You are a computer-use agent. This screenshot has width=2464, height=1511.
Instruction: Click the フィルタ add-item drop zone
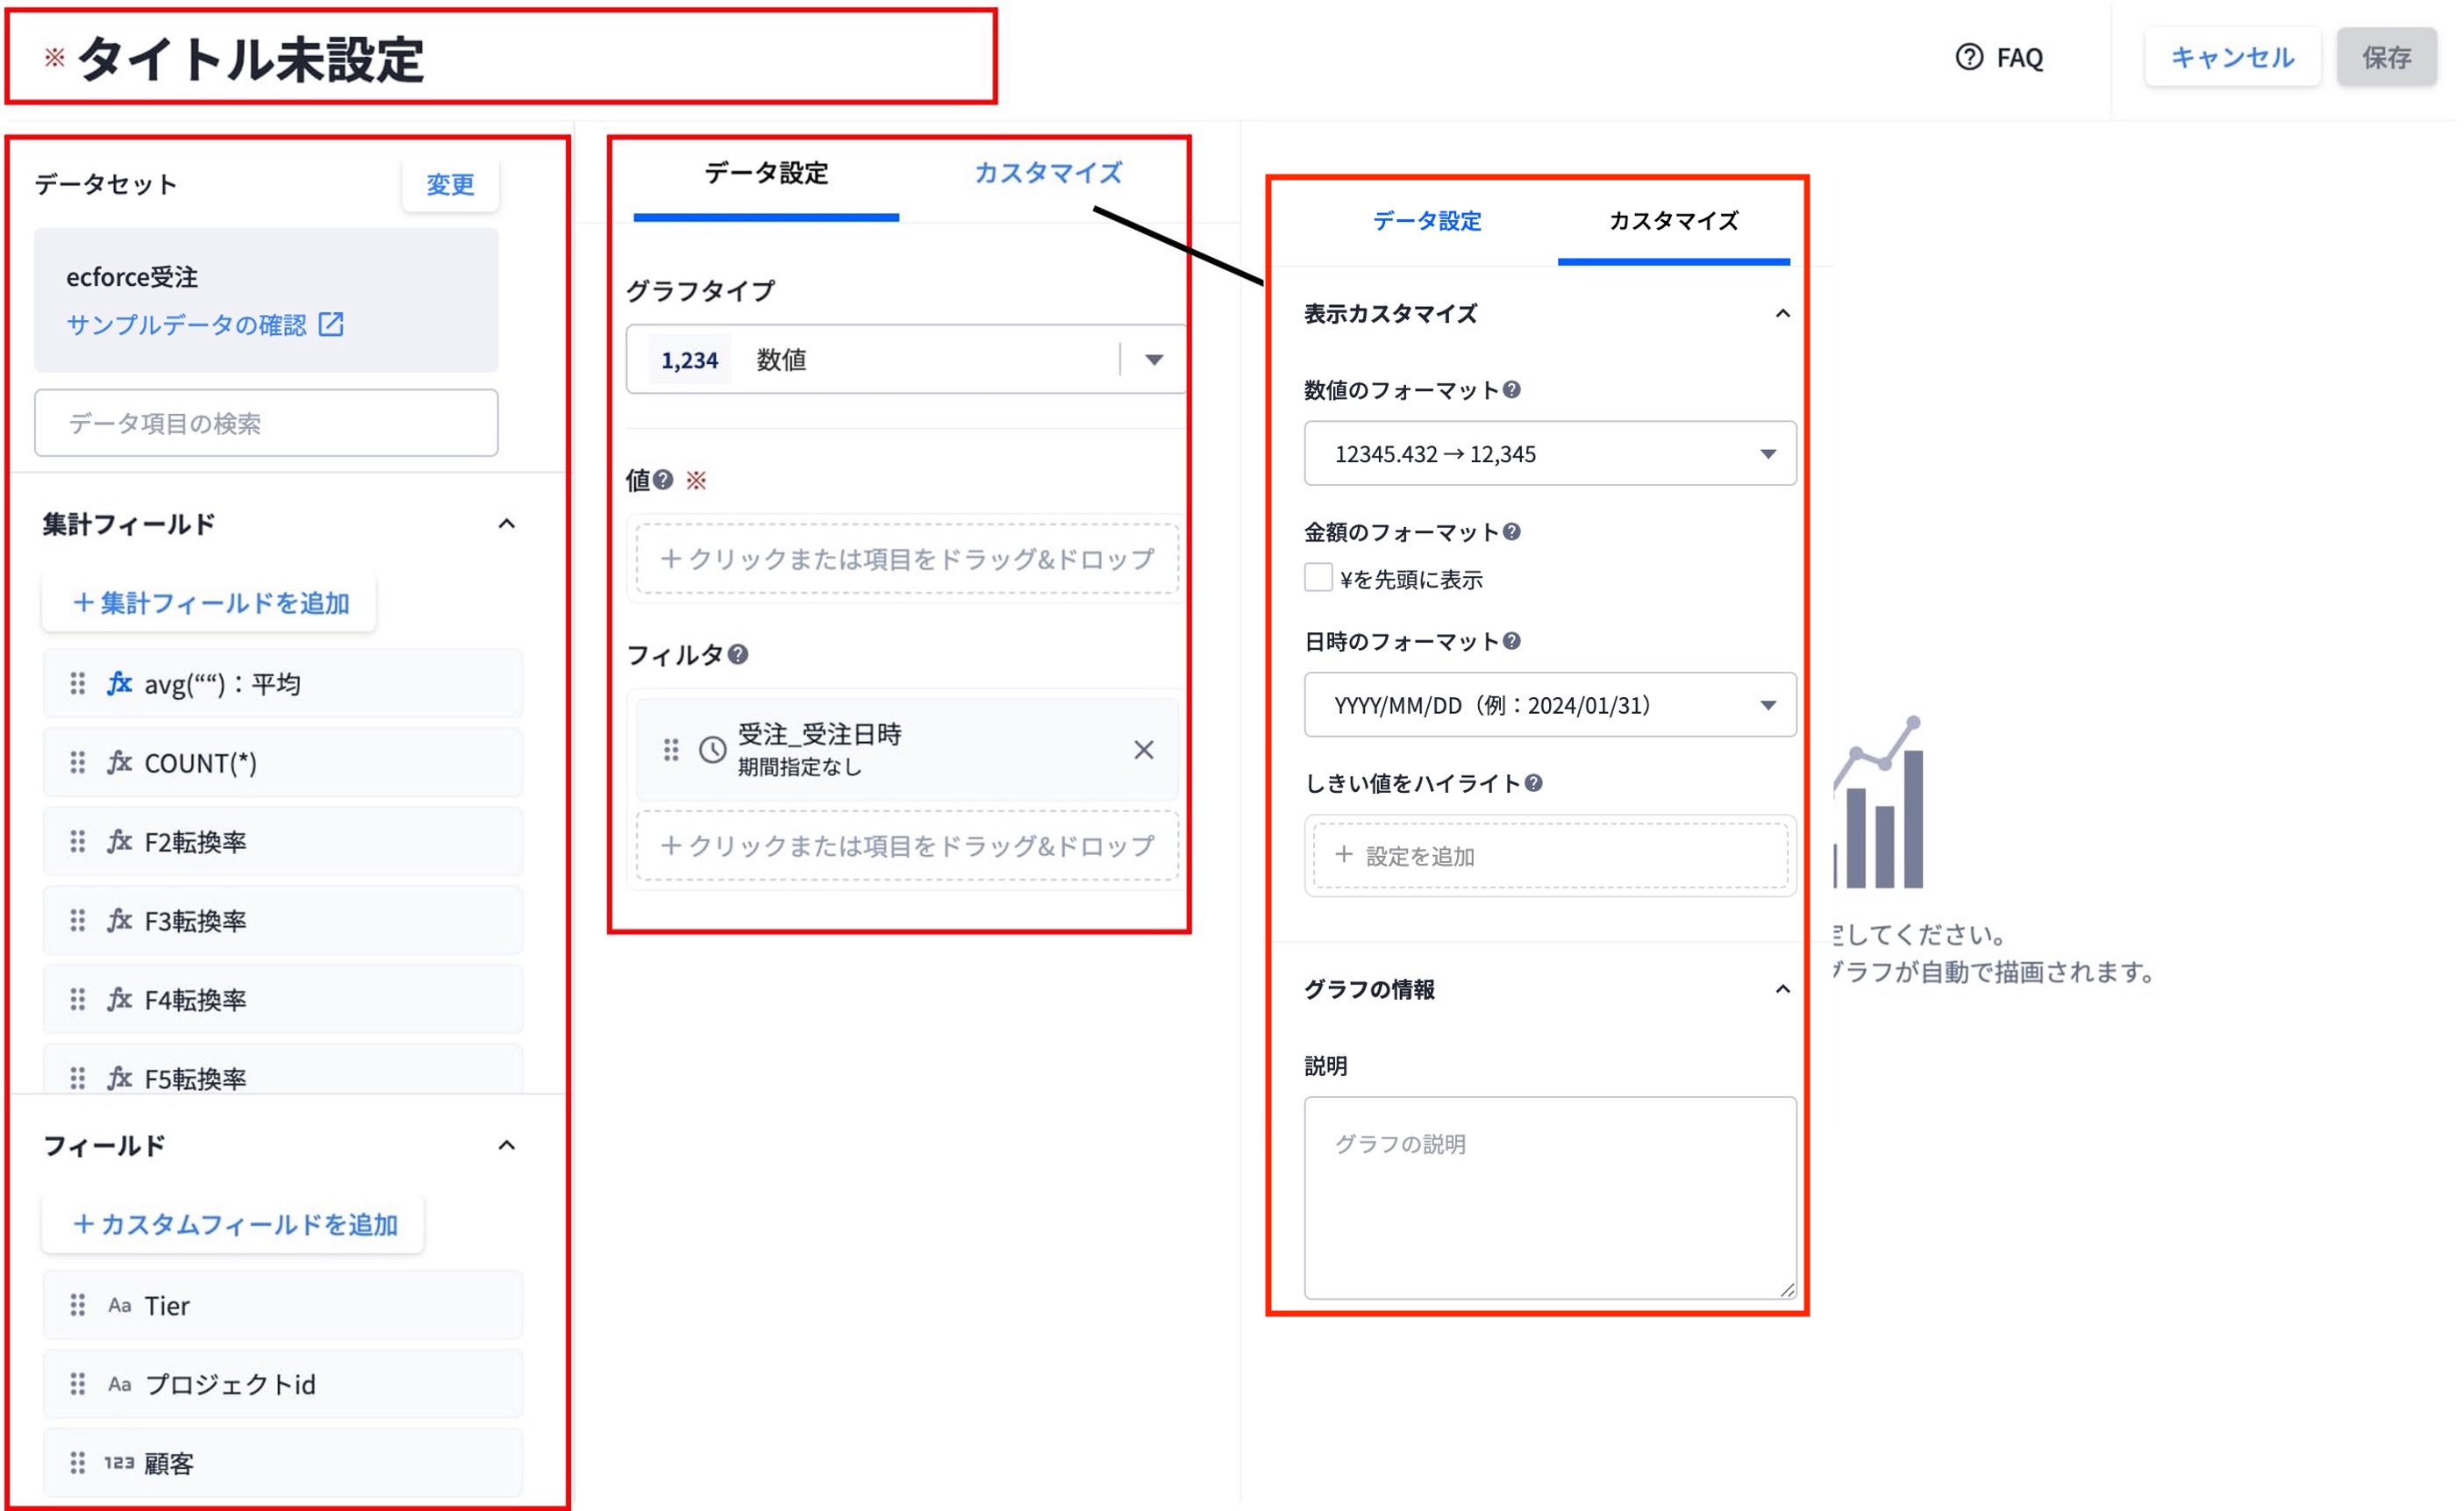click(907, 846)
